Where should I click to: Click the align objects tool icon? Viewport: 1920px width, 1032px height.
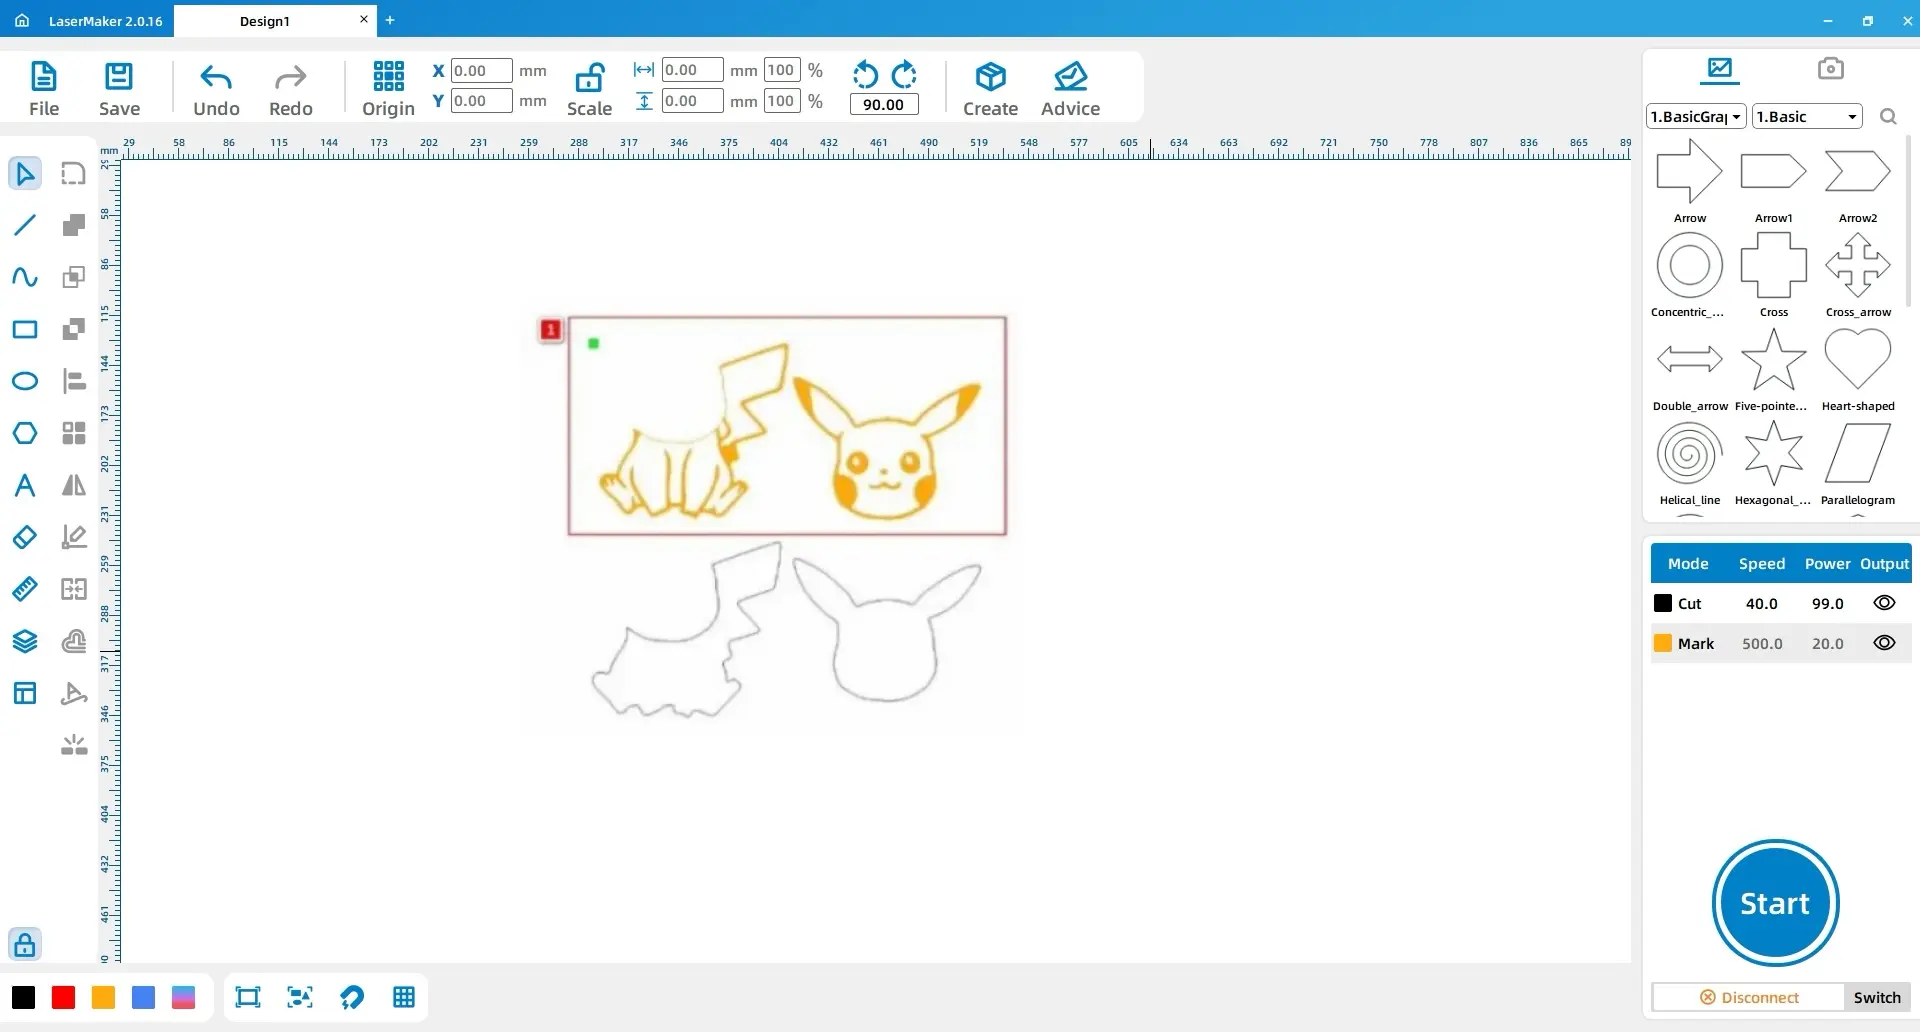74,381
